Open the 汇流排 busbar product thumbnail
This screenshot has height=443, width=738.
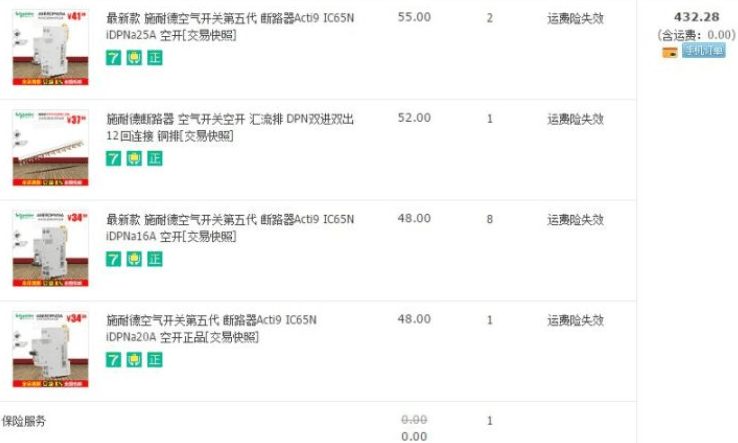point(50,148)
